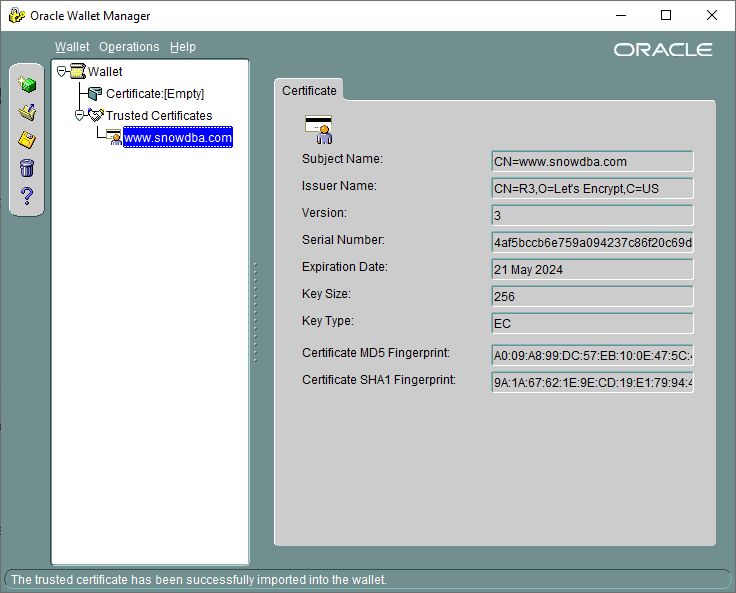Click the Key Size field showing 256
736x593 pixels.
tap(592, 296)
